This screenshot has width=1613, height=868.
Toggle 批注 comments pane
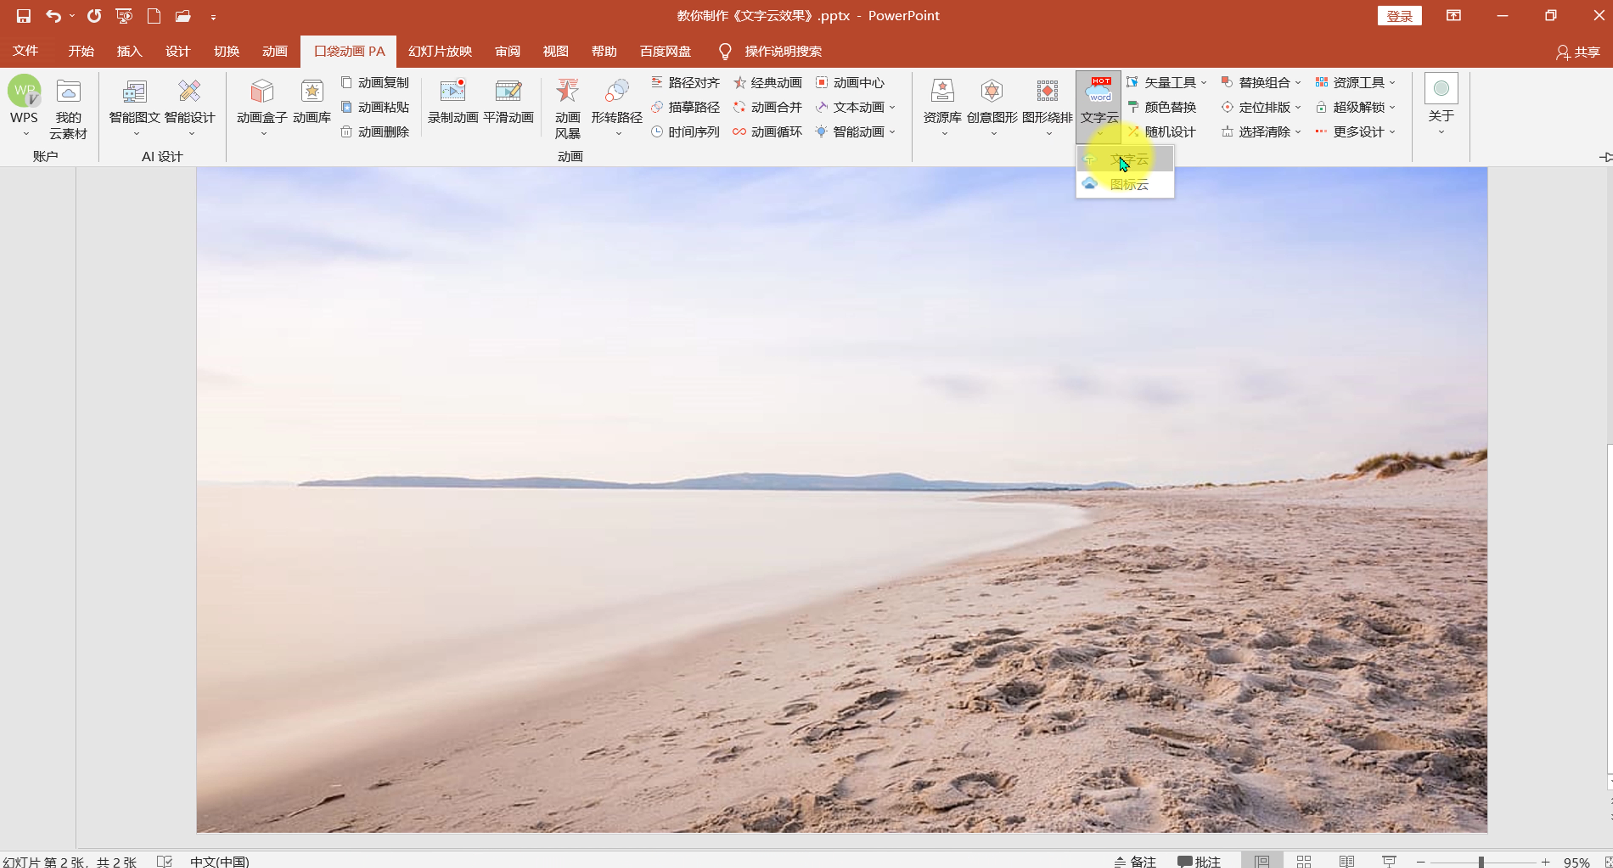click(x=1199, y=861)
